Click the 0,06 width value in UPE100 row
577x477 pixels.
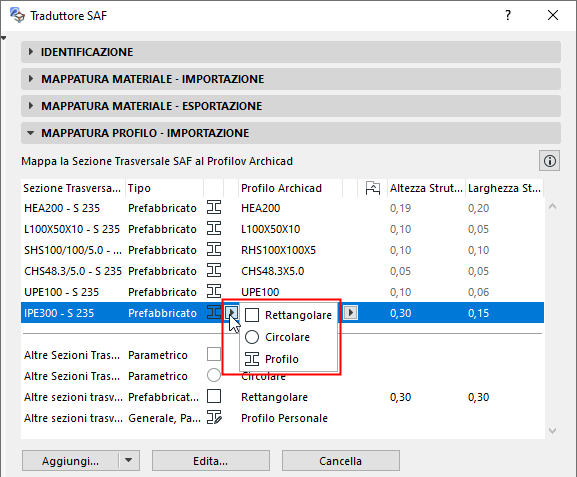[x=478, y=292]
